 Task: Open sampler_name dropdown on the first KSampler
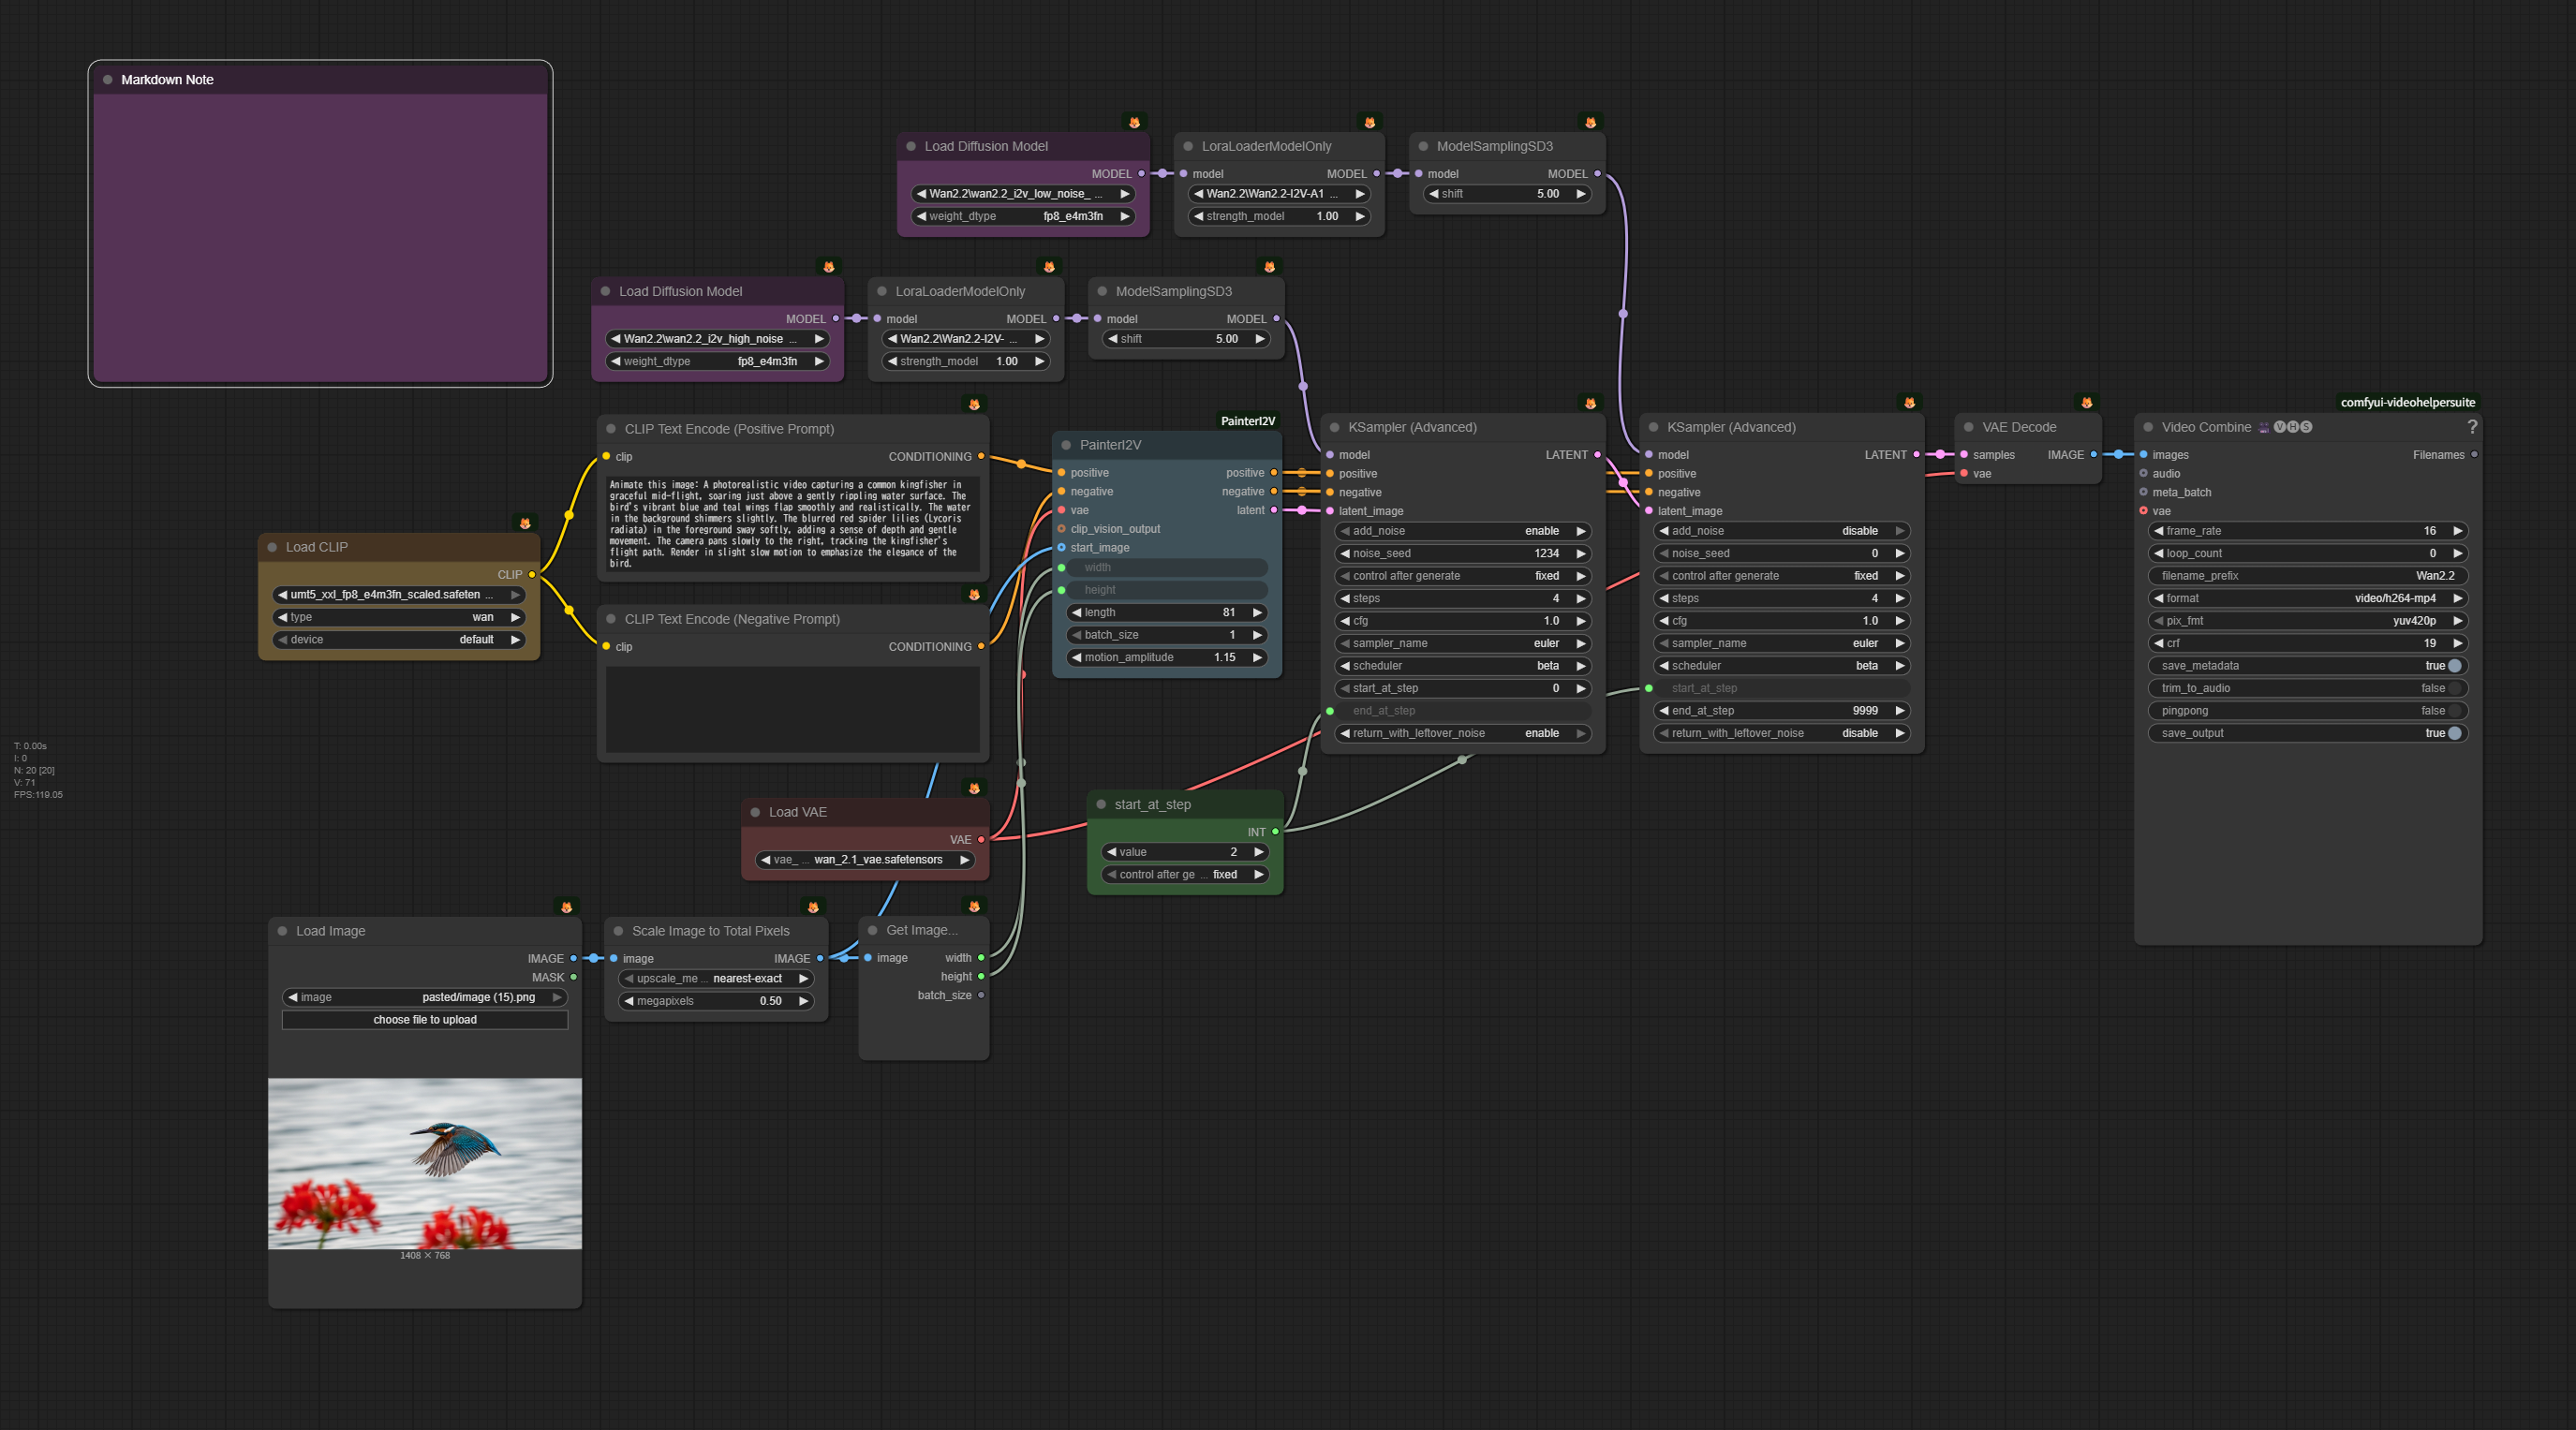(x=1462, y=643)
